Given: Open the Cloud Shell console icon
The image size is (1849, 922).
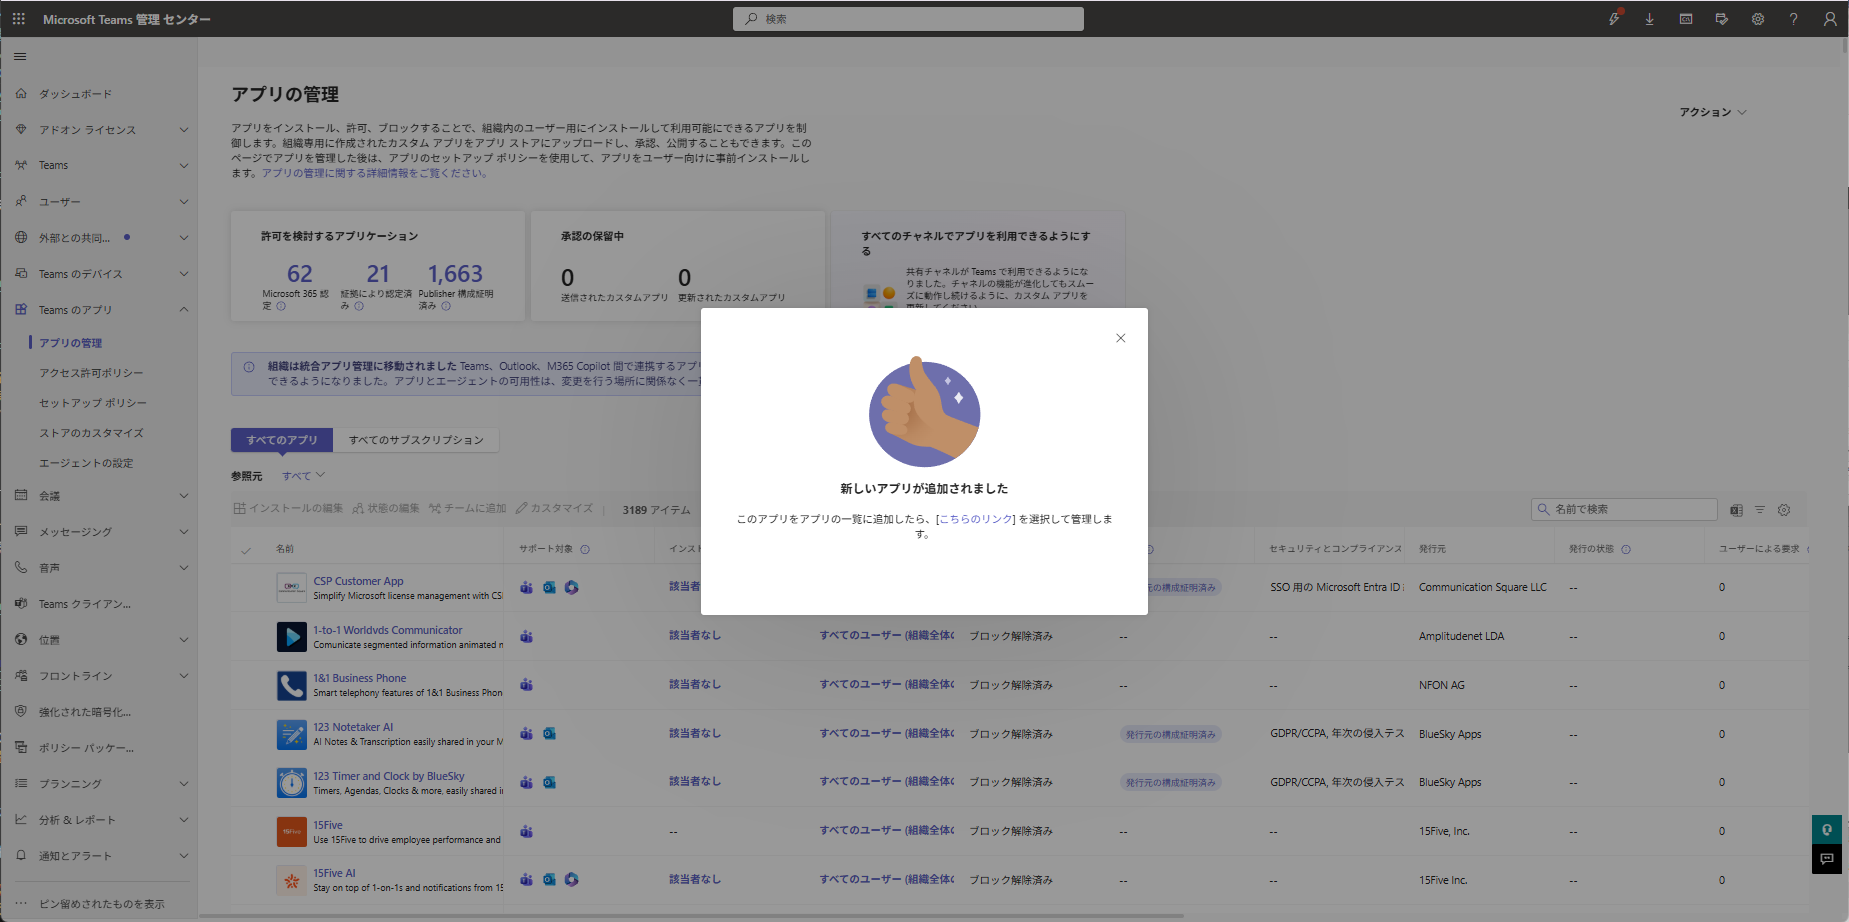Looking at the screenshot, I should coord(1686,19).
